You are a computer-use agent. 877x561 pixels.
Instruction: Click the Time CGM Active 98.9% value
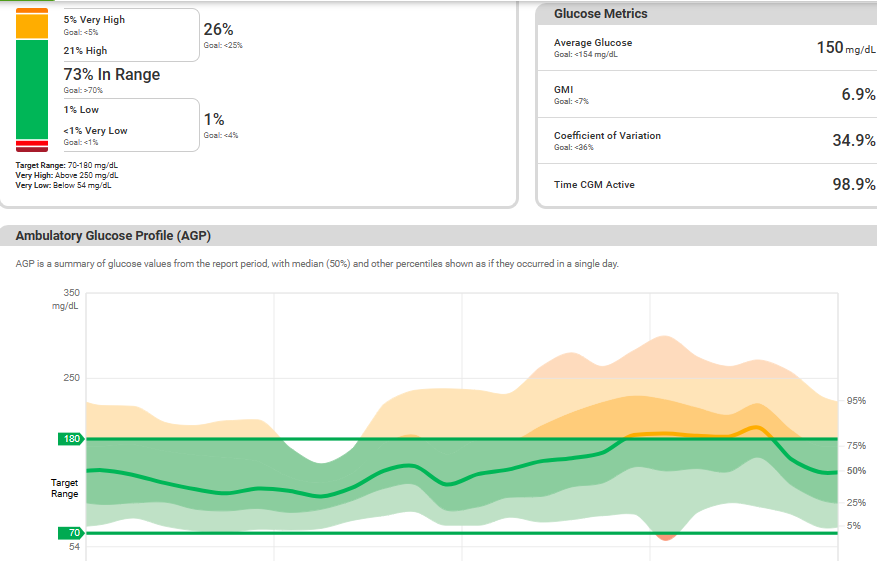tap(854, 185)
